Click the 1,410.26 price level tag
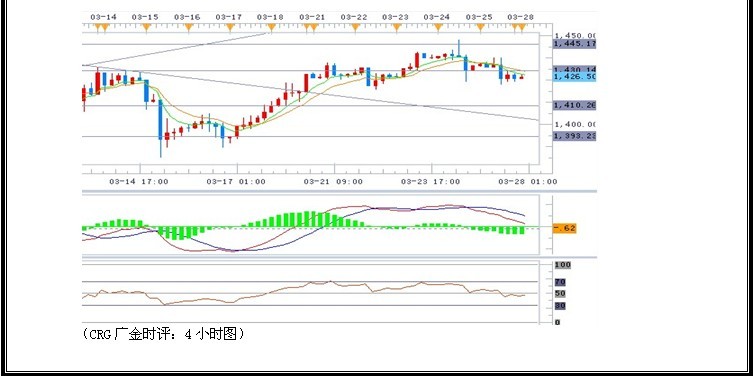The width and height of the screenshot is (753, 376). pyautogui.click(x=574, y=105)
